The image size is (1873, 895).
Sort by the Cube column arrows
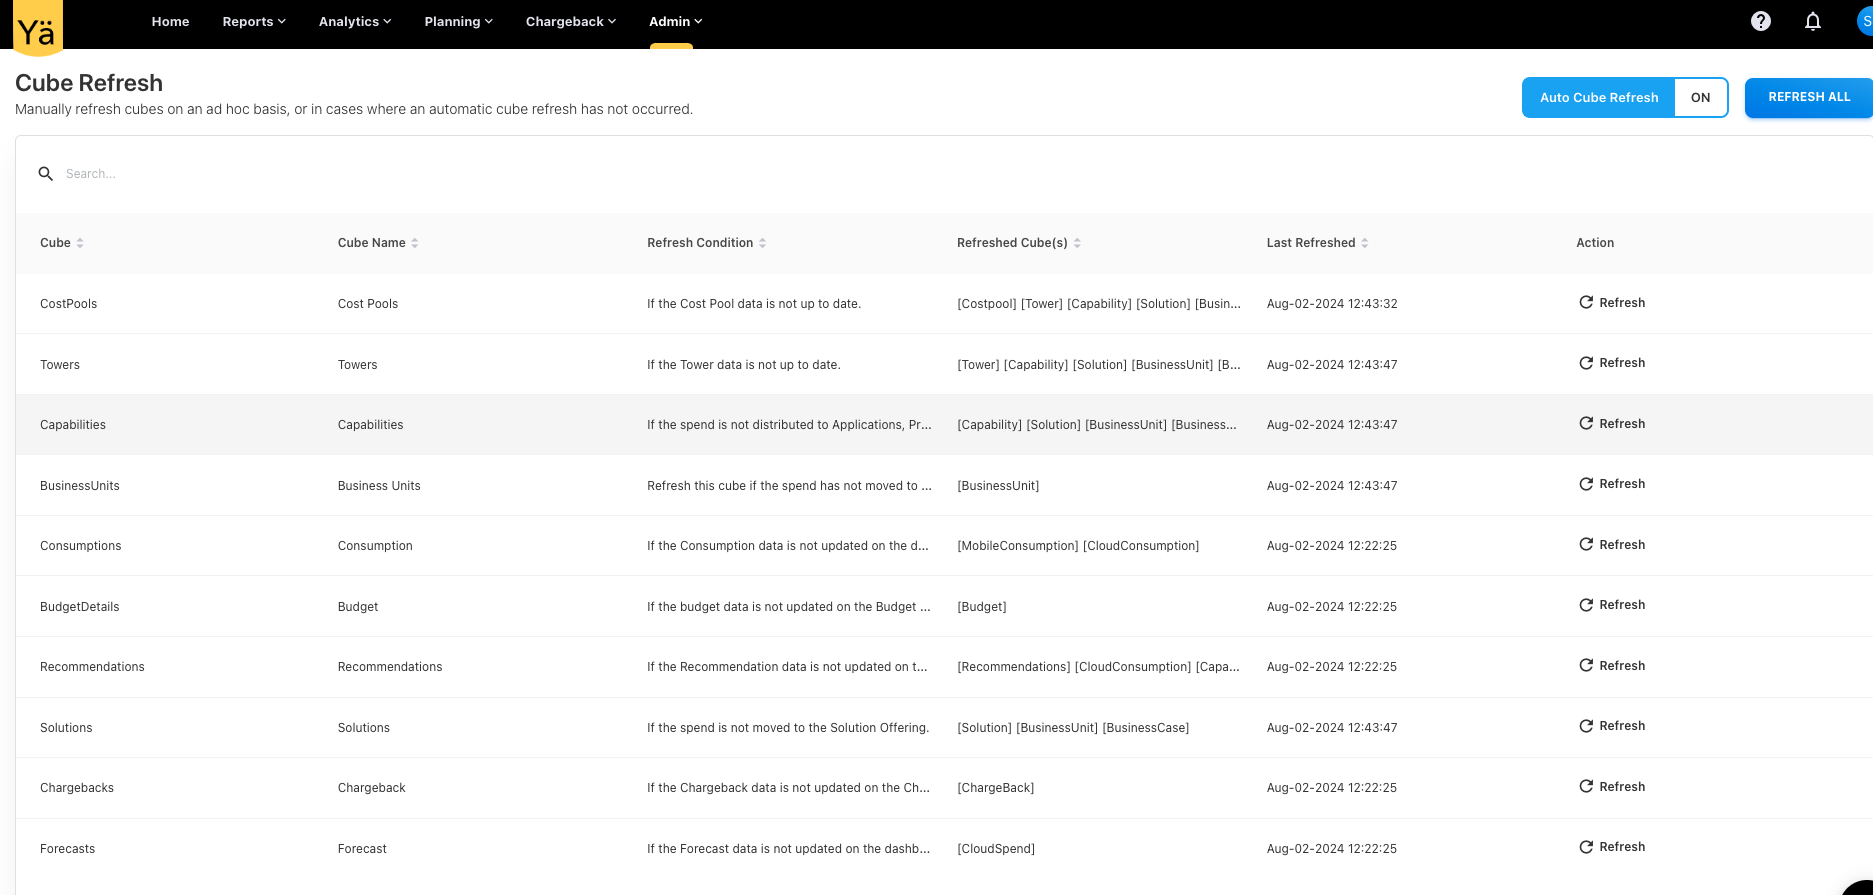pos(80,243)
